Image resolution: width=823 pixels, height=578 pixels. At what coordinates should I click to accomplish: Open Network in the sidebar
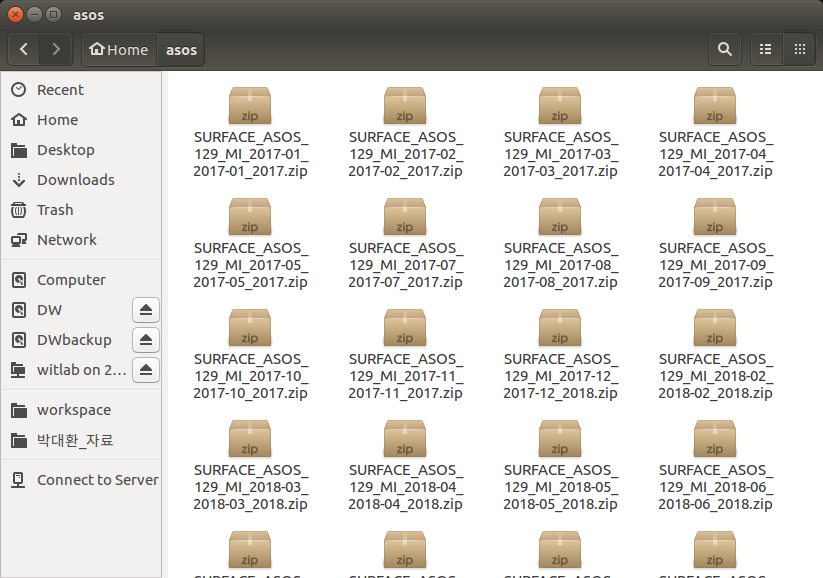coord(81,239)
